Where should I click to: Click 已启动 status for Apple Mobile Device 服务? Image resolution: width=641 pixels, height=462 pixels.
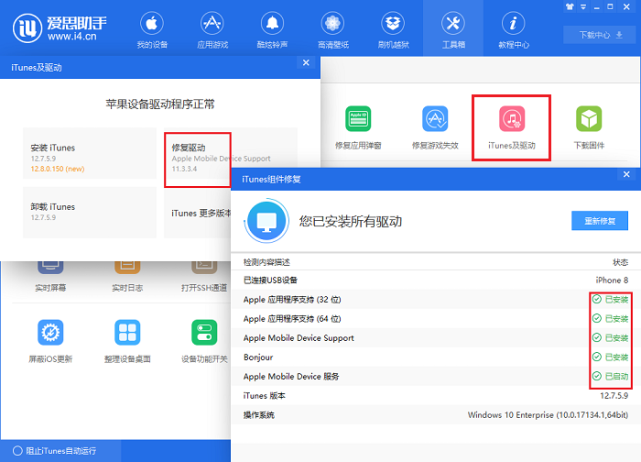(x=610, y=376)
